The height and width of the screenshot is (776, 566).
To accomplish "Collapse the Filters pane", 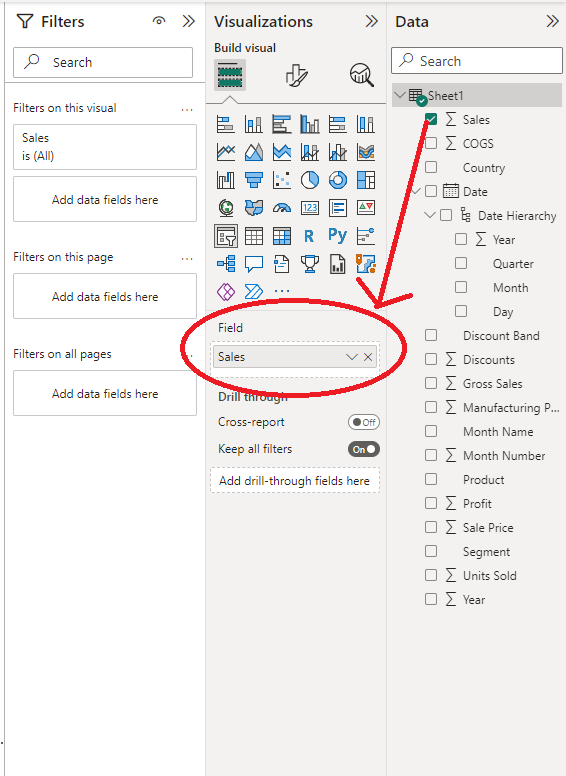I will (x=189, y=21).
